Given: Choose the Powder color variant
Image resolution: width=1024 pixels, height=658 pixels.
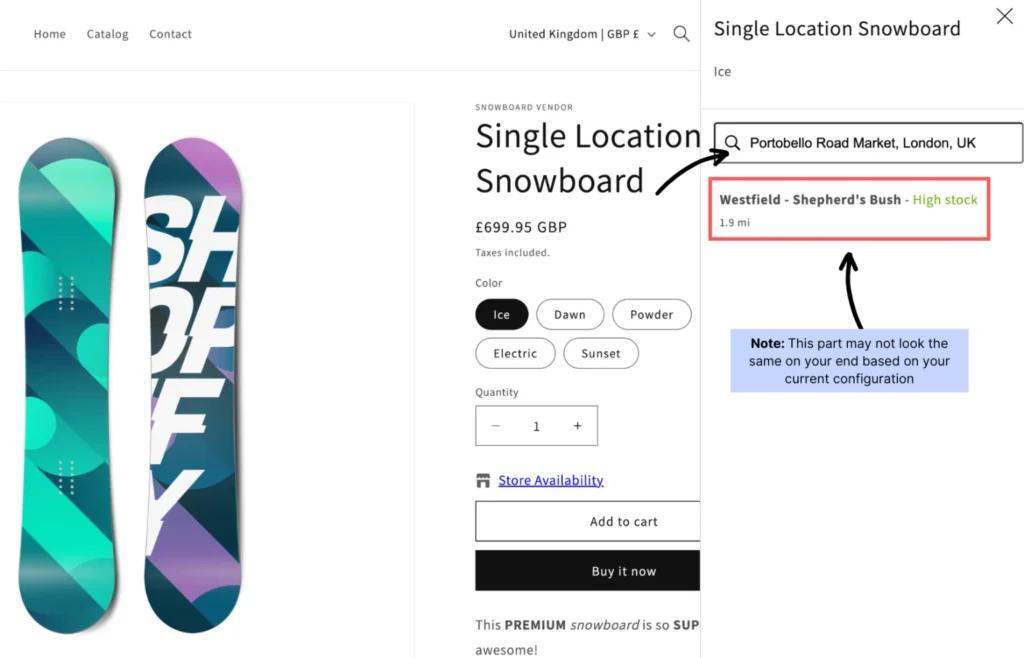Looking at the screenshot, I should pos(651,315).
